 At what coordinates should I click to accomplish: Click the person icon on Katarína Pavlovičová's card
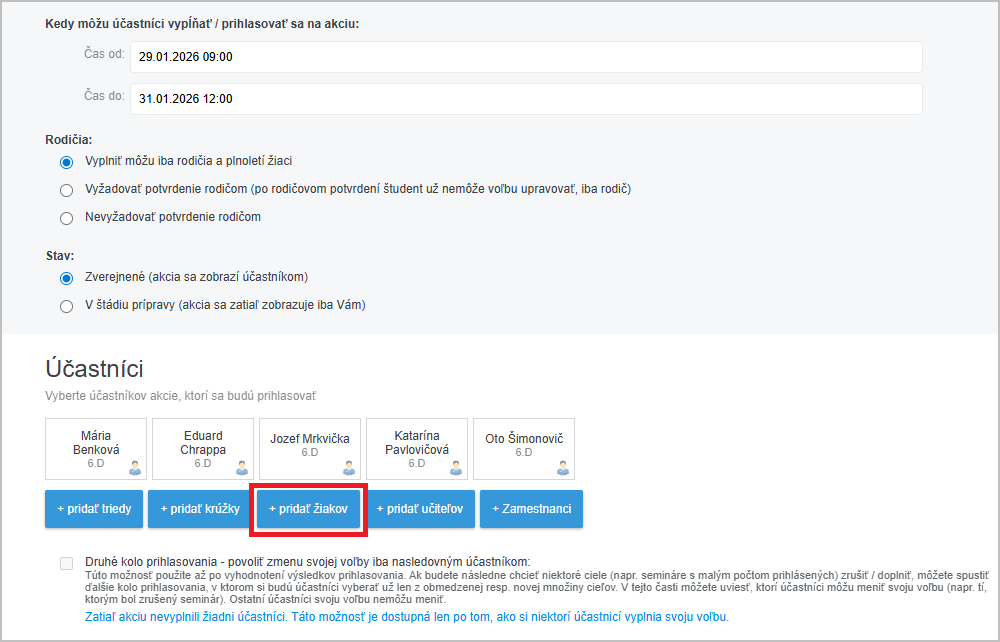(x=455, y=467)
